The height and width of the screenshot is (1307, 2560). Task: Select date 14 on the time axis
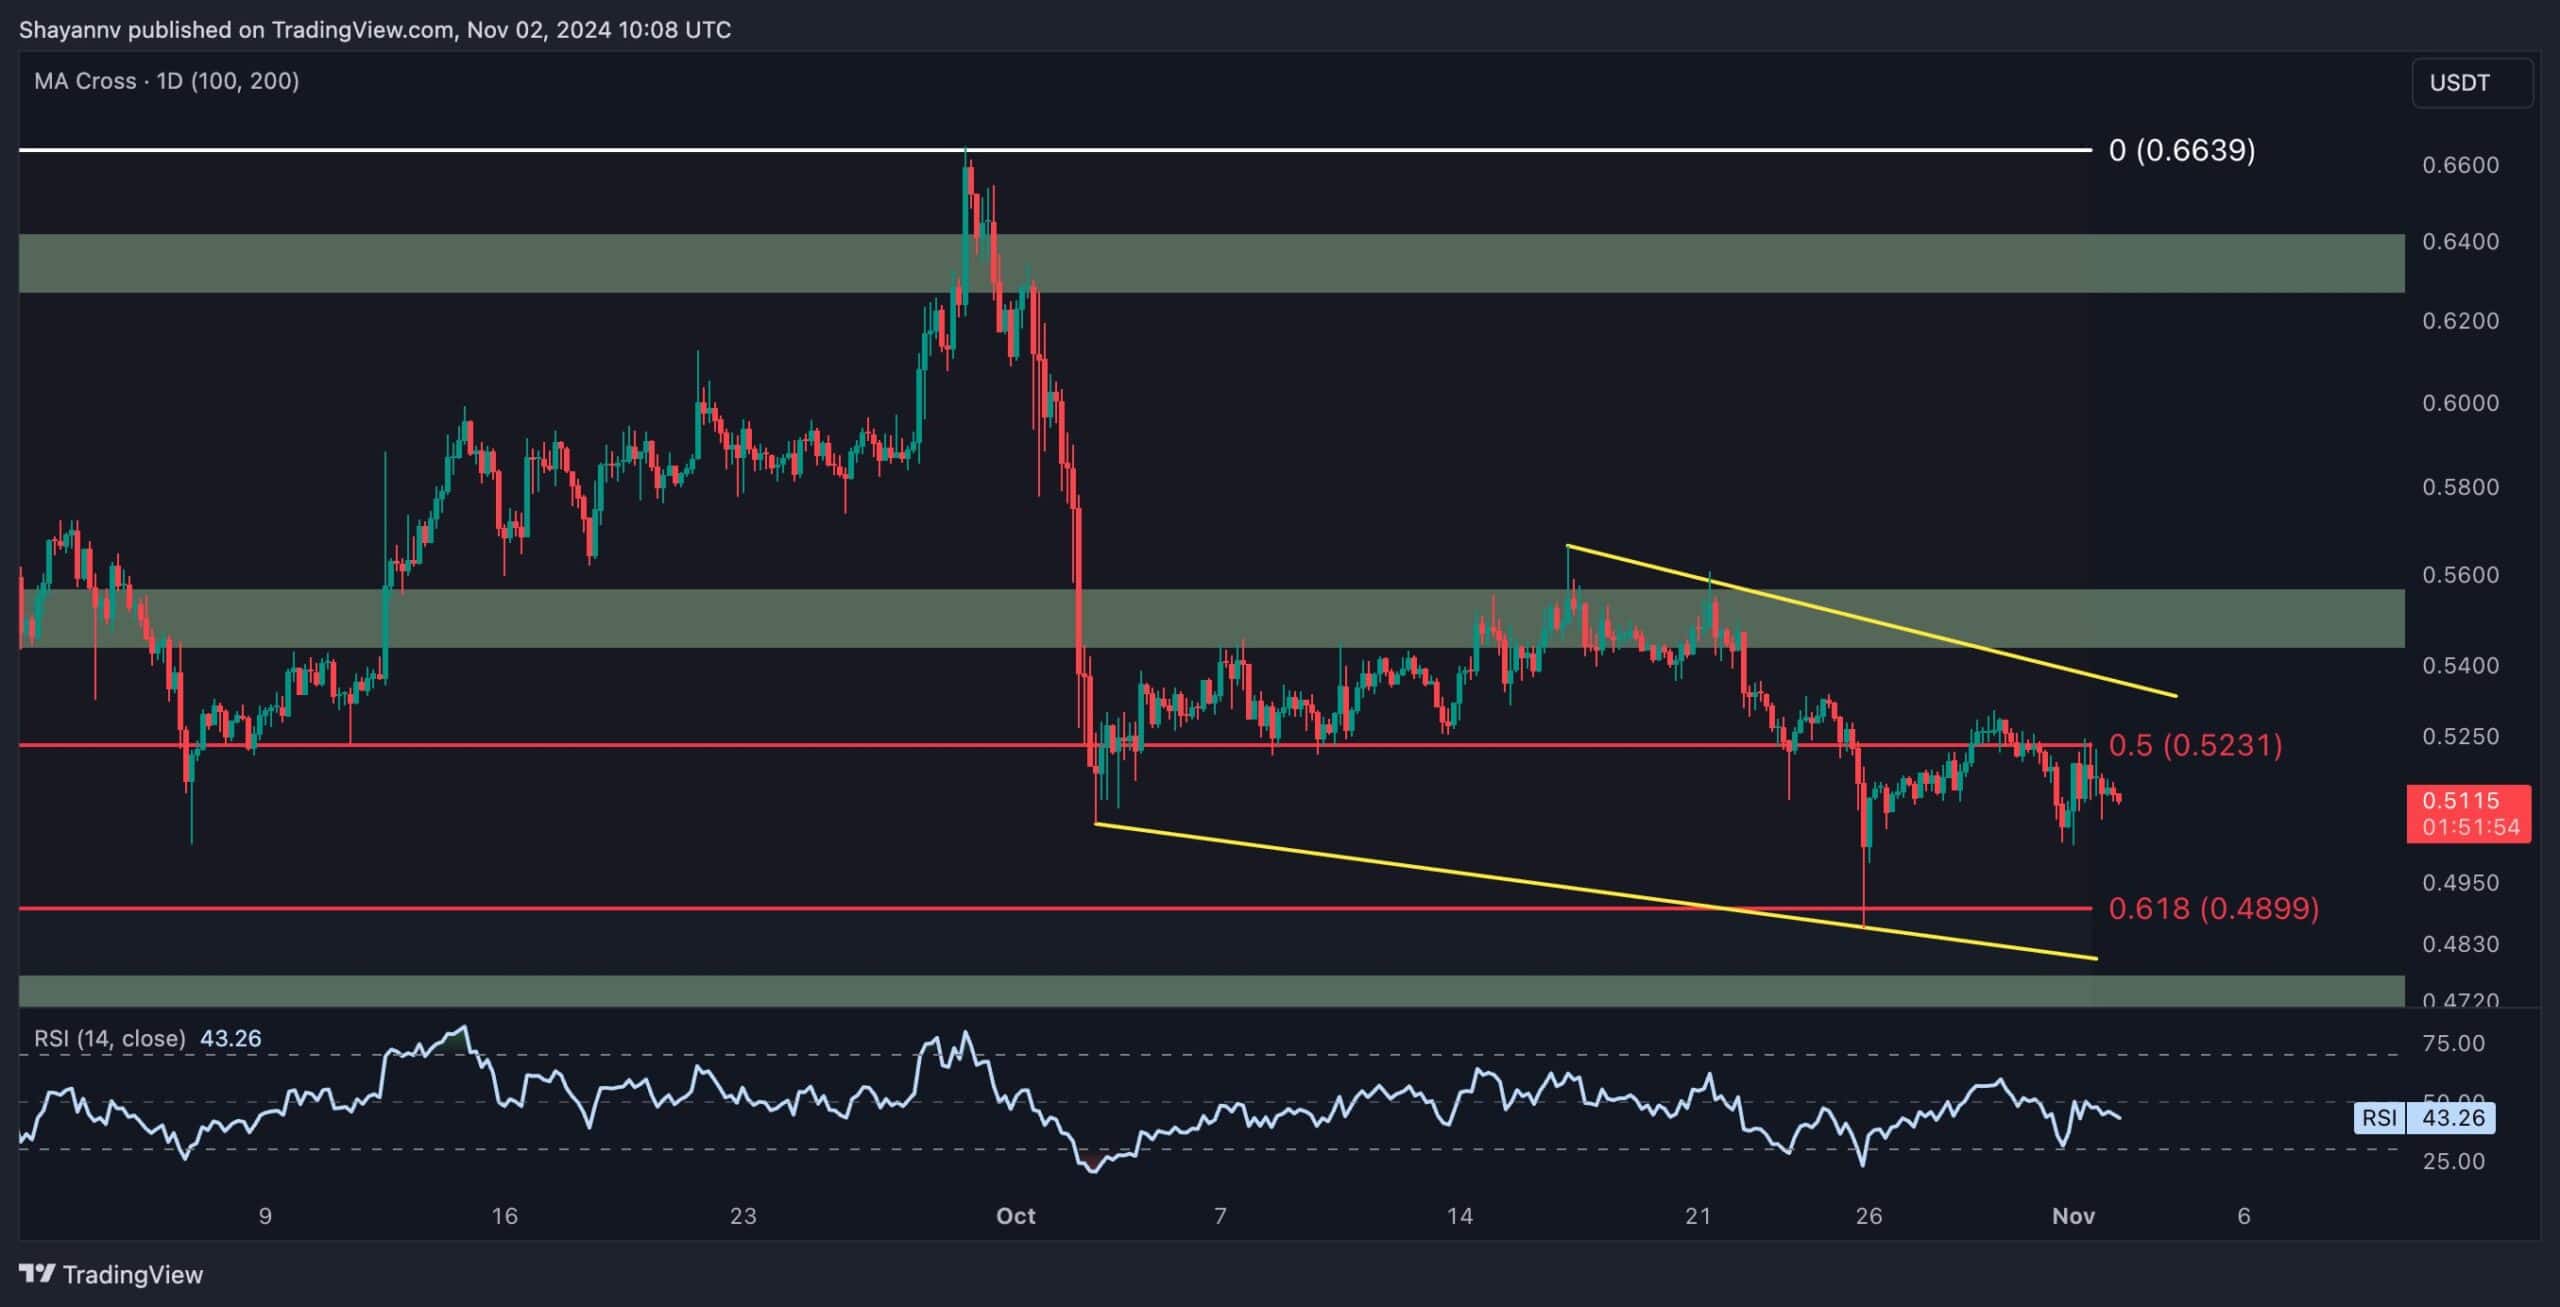pyautogui.click(x=1460, y=1216)
